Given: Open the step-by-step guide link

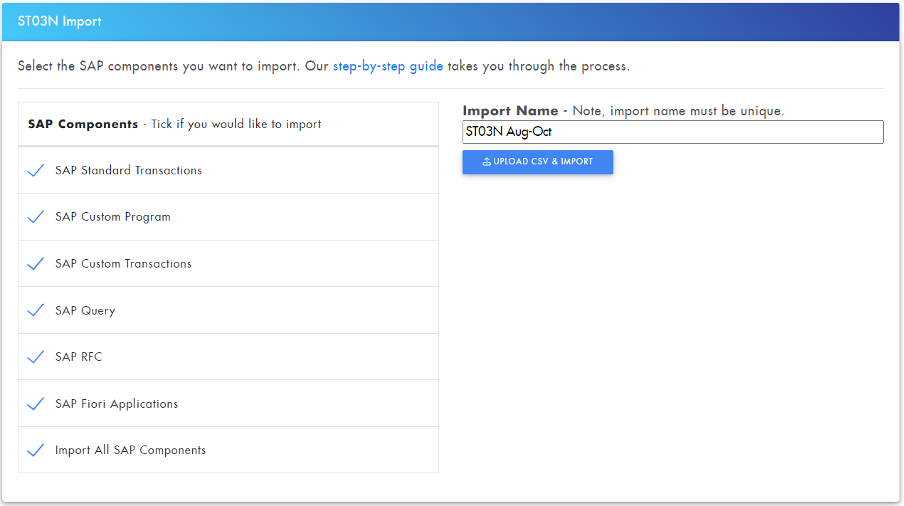Looking at the screenshot, I should click(387, 67).
